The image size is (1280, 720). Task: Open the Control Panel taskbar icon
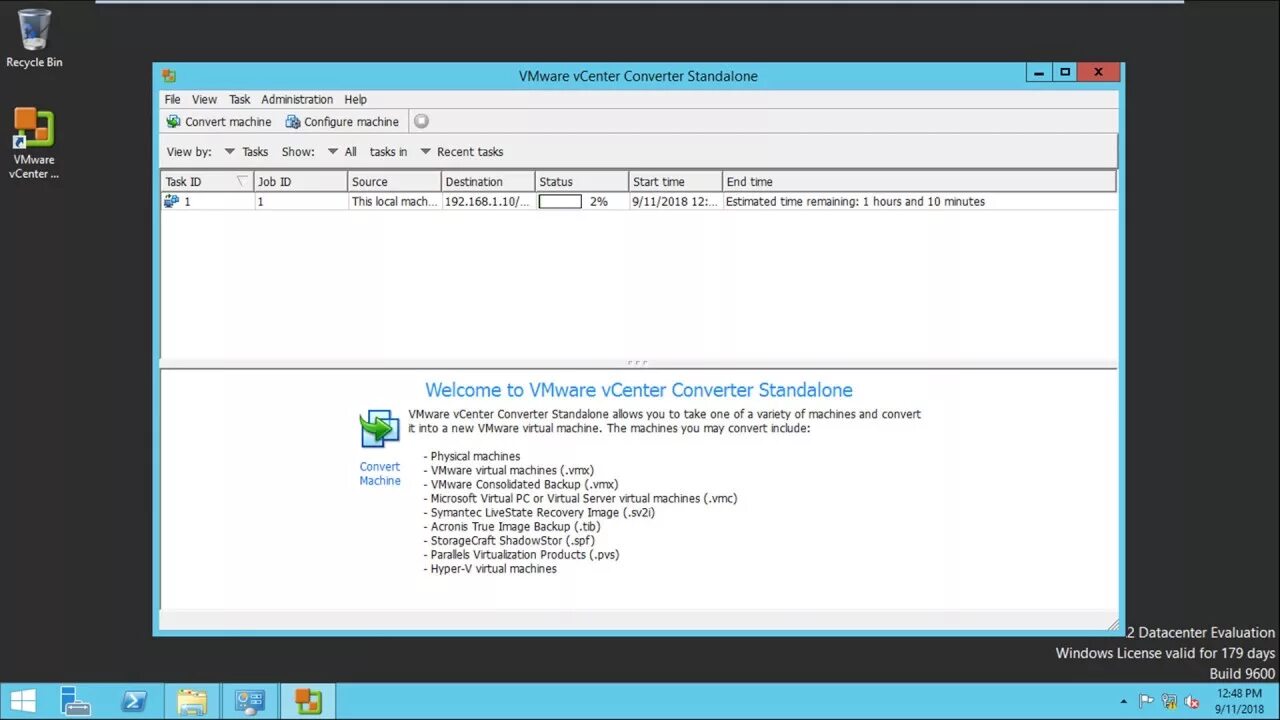tap(250, 701)
